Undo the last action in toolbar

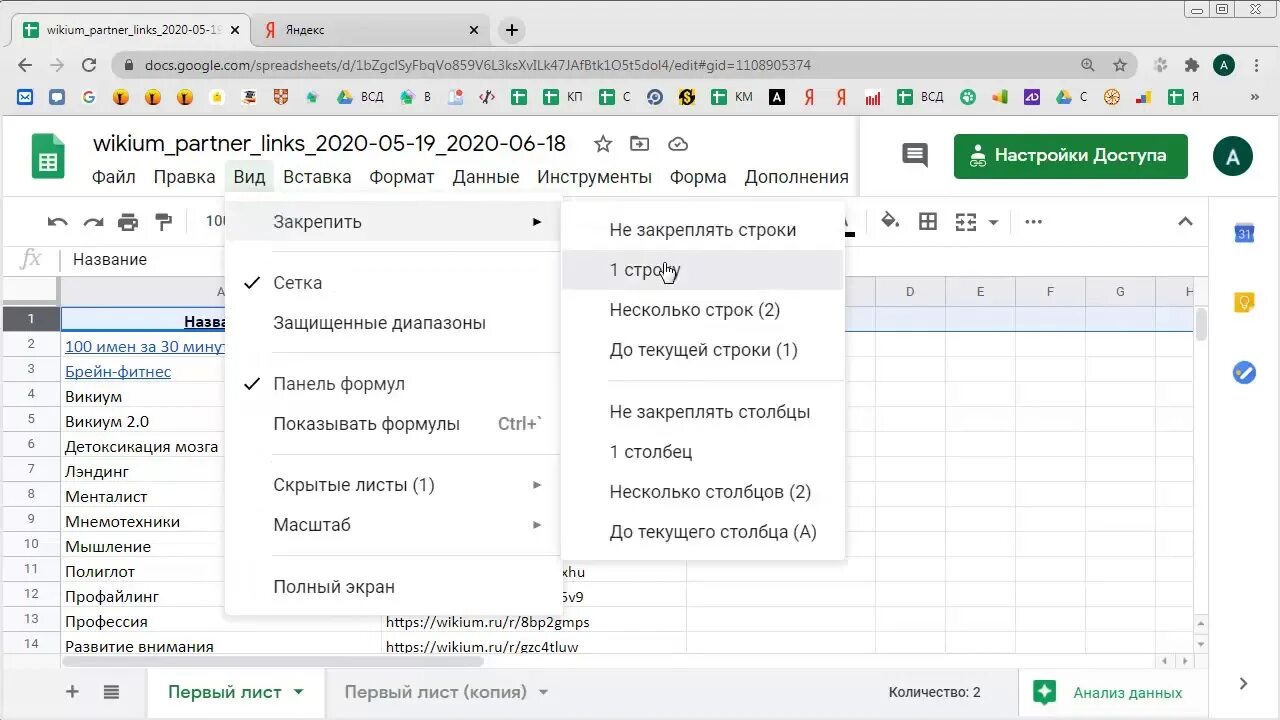tap(58, 222)
